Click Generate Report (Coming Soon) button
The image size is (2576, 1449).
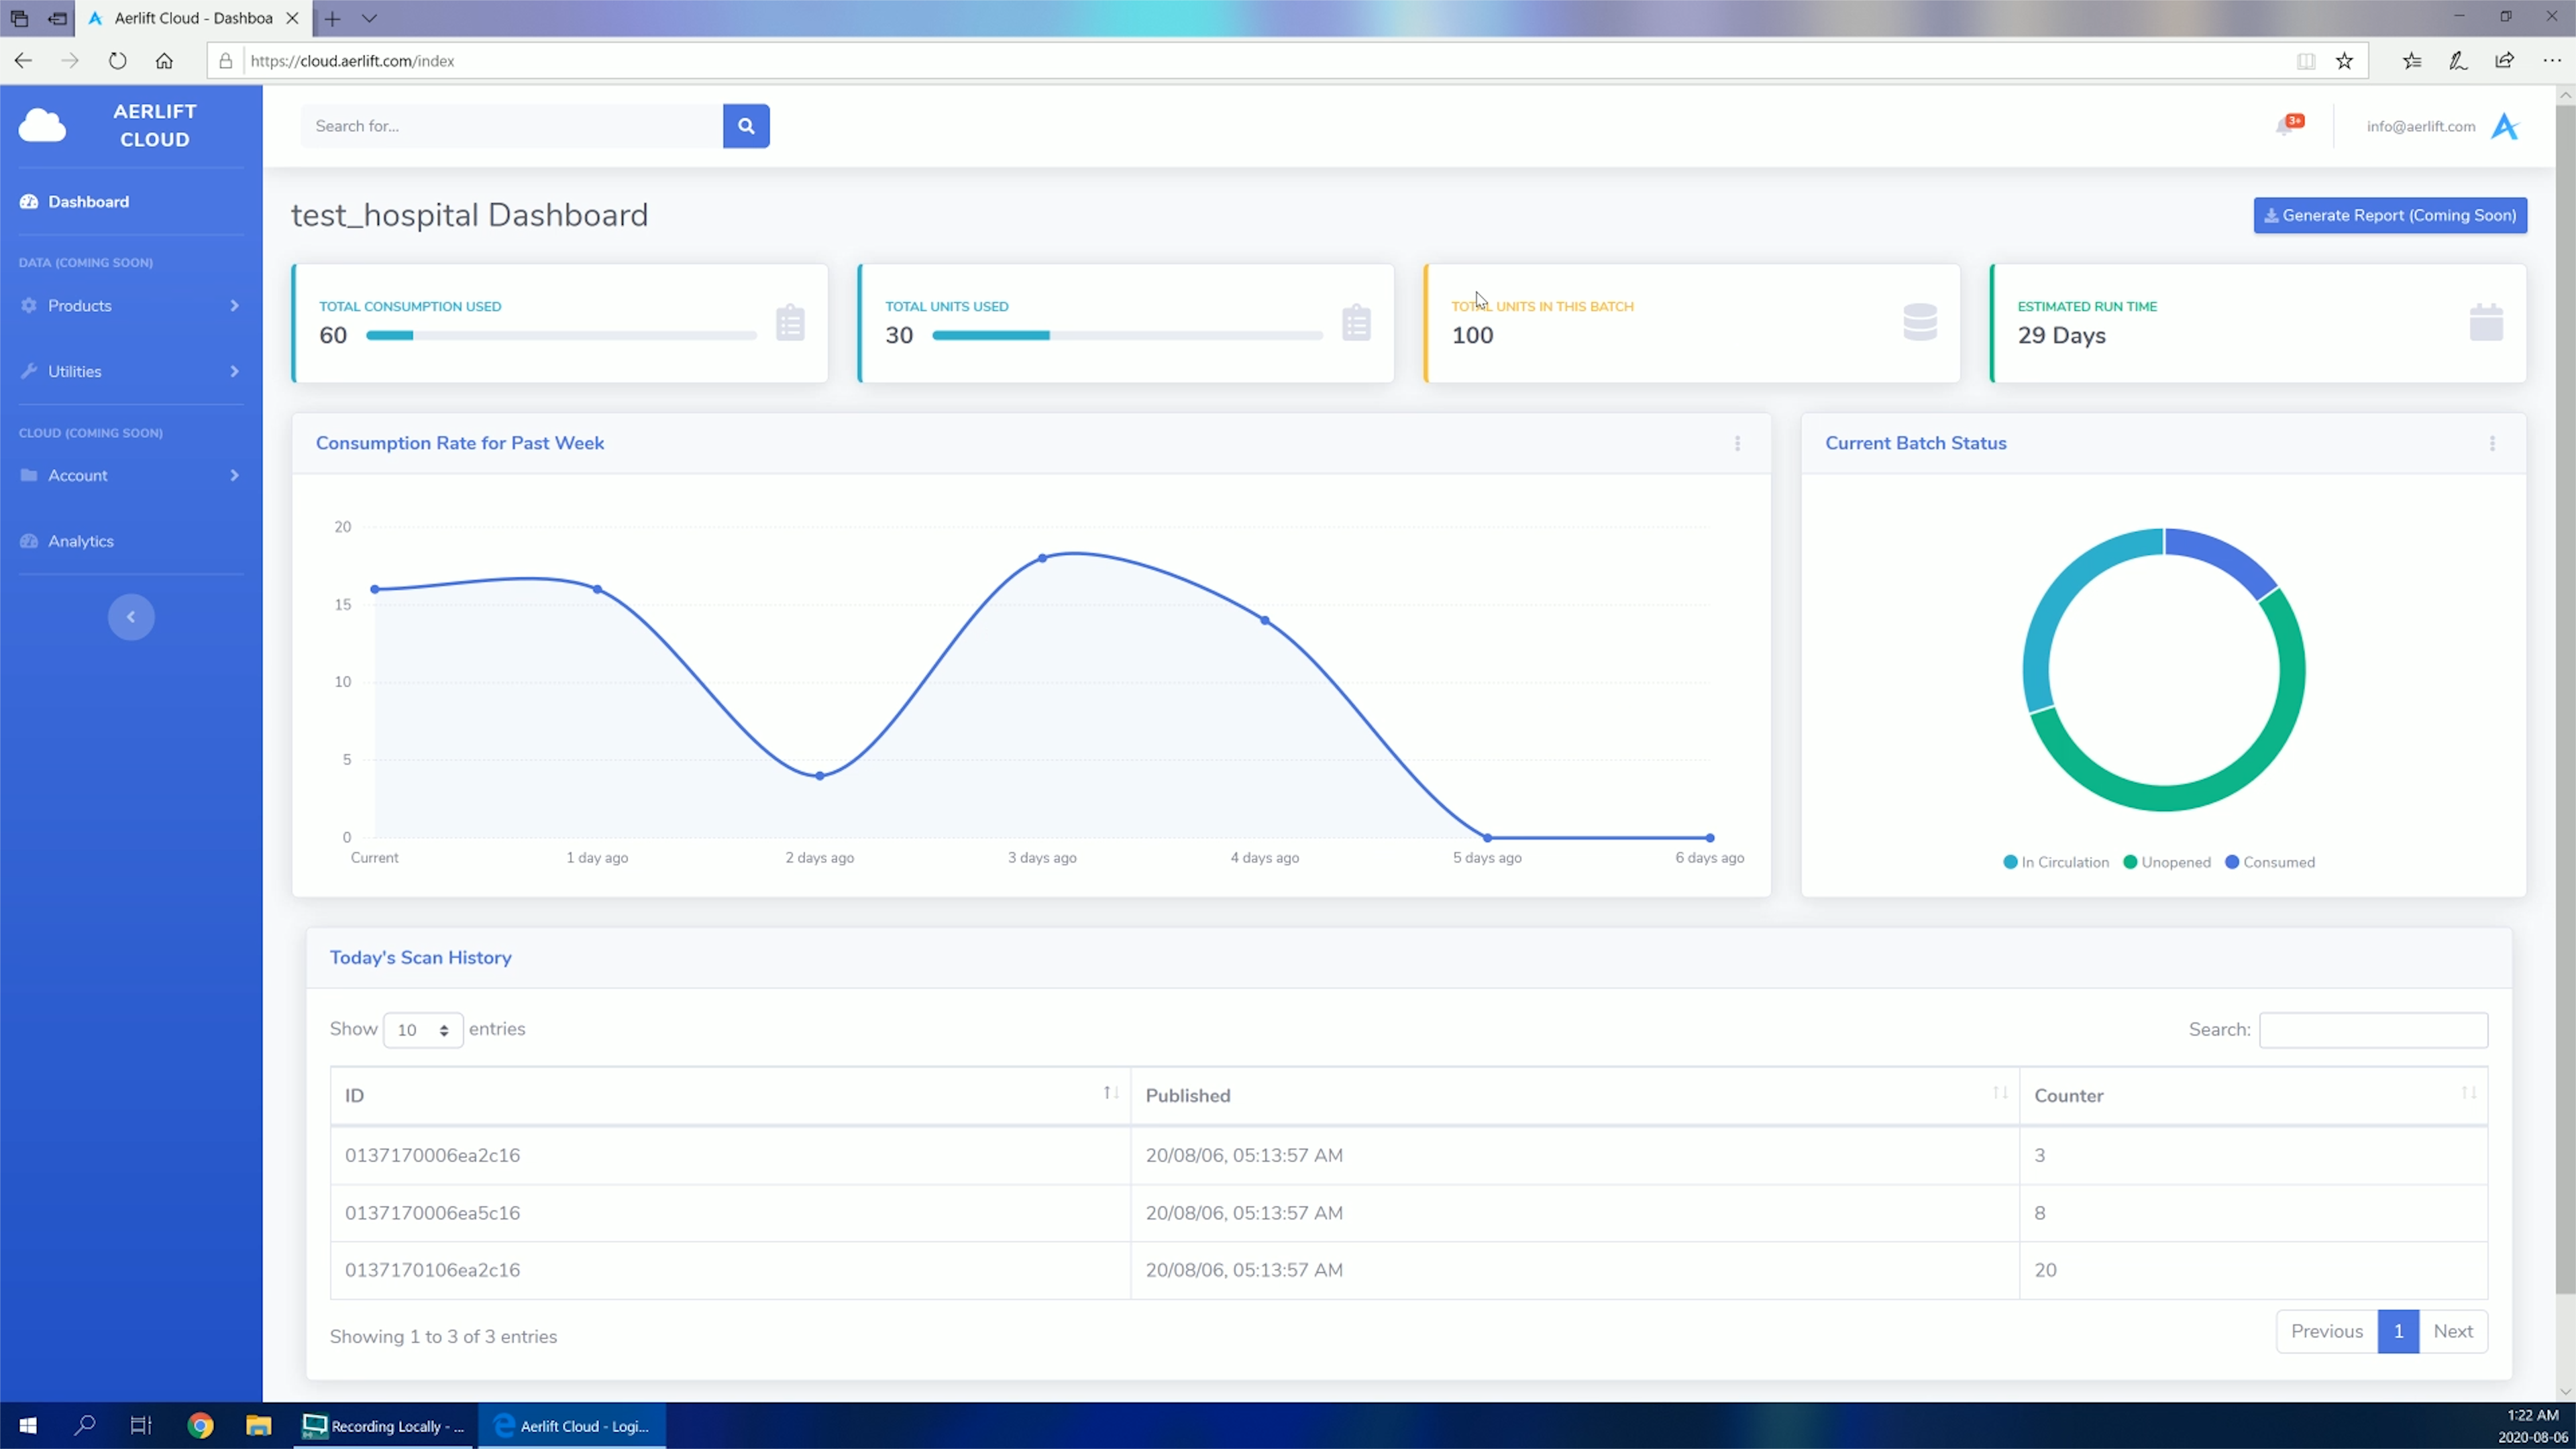[2390, 215]
